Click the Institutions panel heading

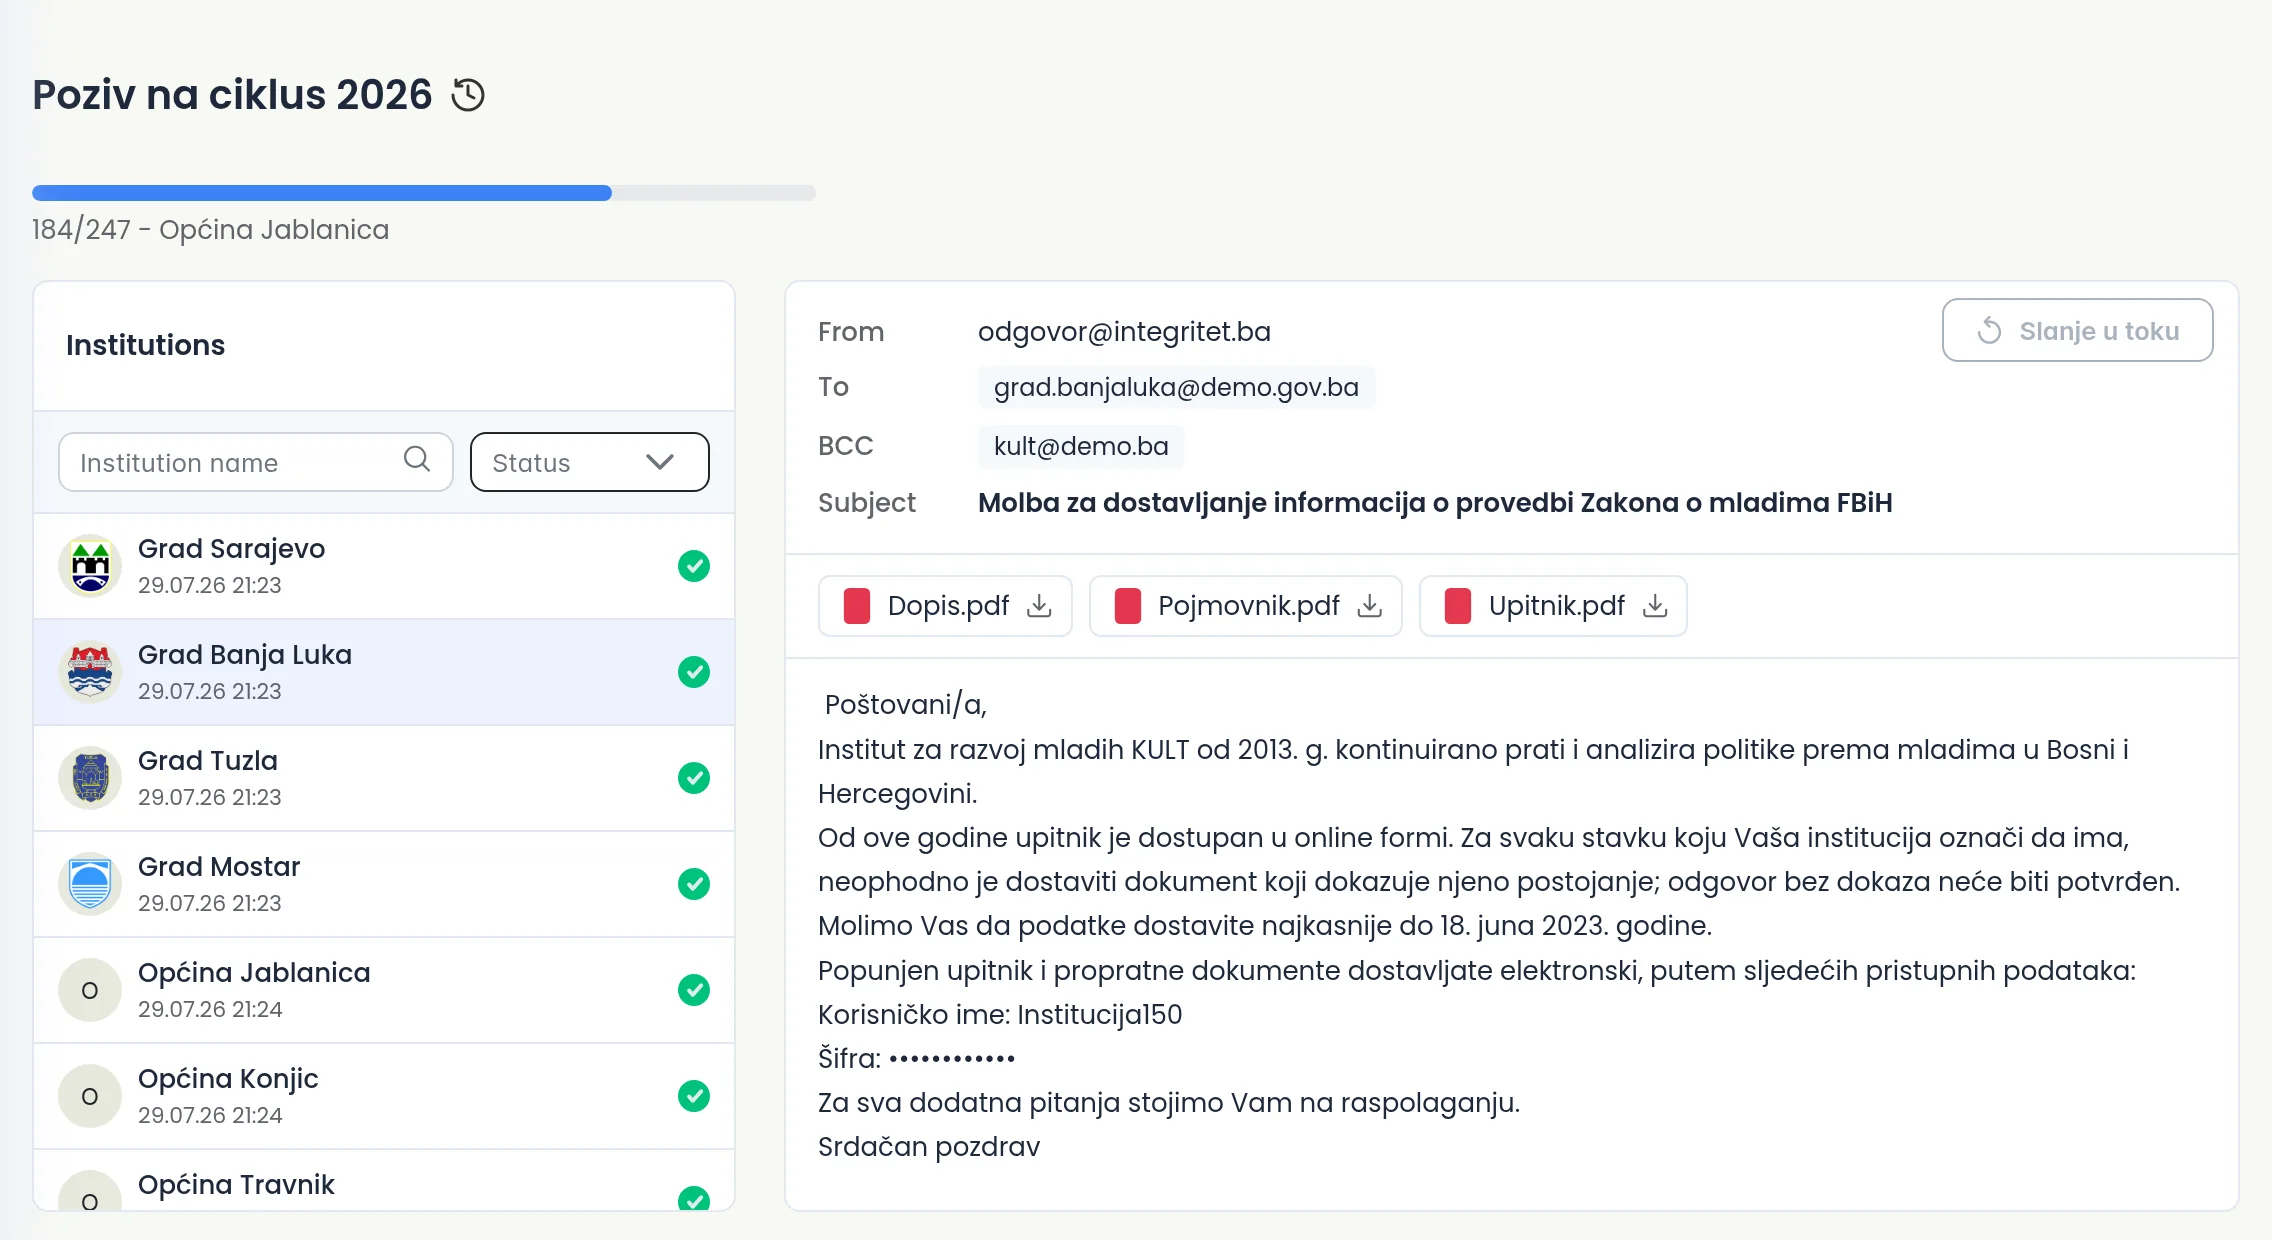coord(145,345)
